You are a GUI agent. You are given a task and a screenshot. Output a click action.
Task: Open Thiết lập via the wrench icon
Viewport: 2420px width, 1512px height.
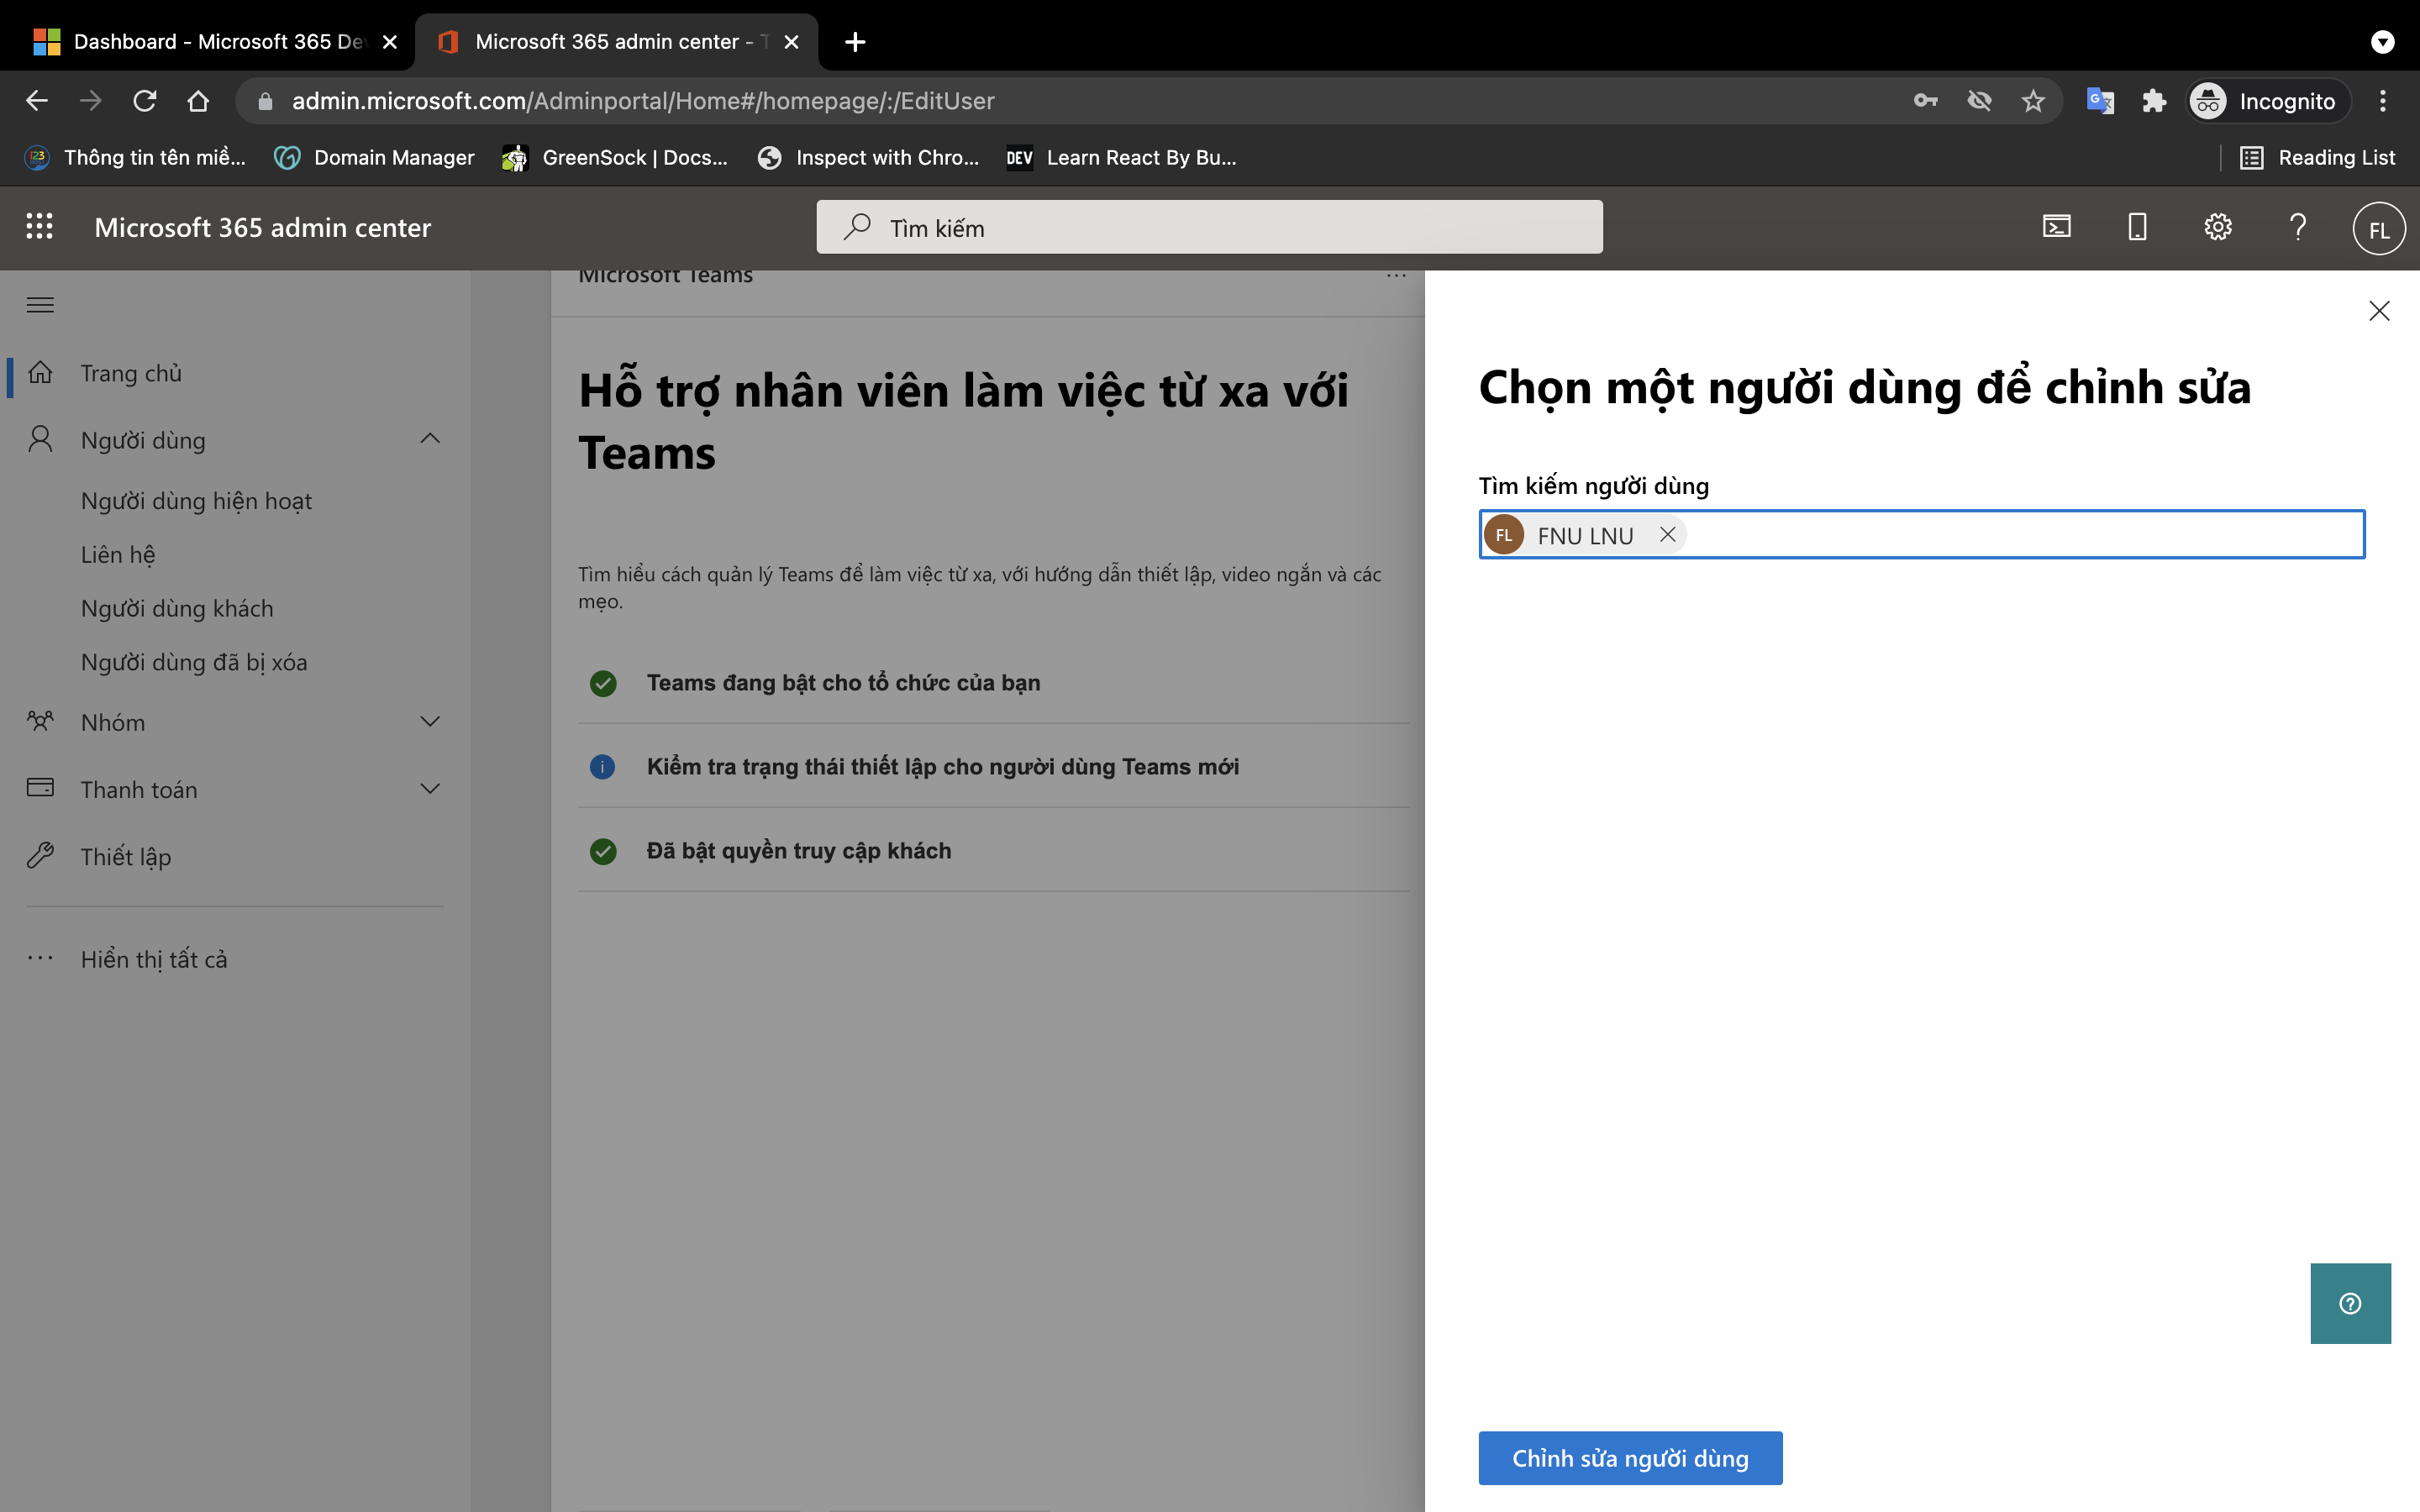41,855
